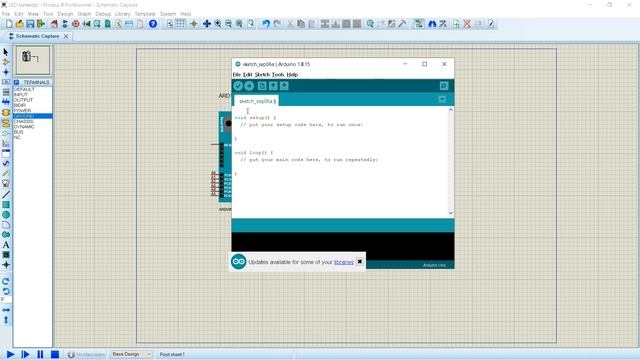Open Serial Monitor in Arduino IDE
This screenshot has height=360, width=640.
coord(444,86)
